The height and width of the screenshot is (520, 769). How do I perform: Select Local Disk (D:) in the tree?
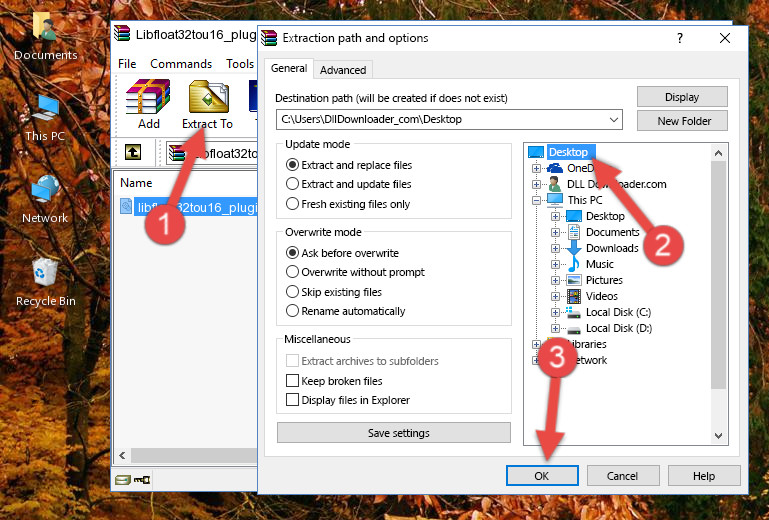tap(618, 328)
